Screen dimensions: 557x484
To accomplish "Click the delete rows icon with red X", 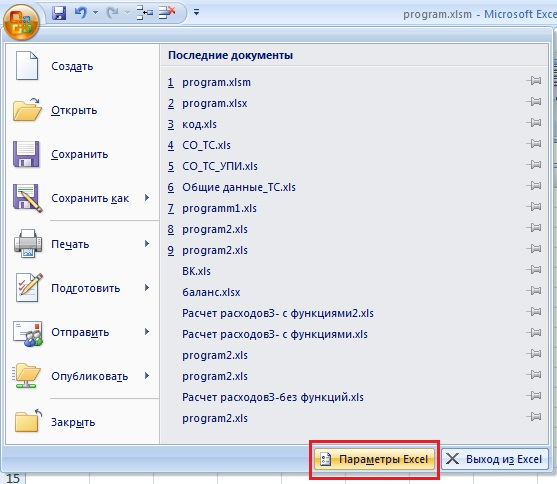I will click(x=167, y=13).
